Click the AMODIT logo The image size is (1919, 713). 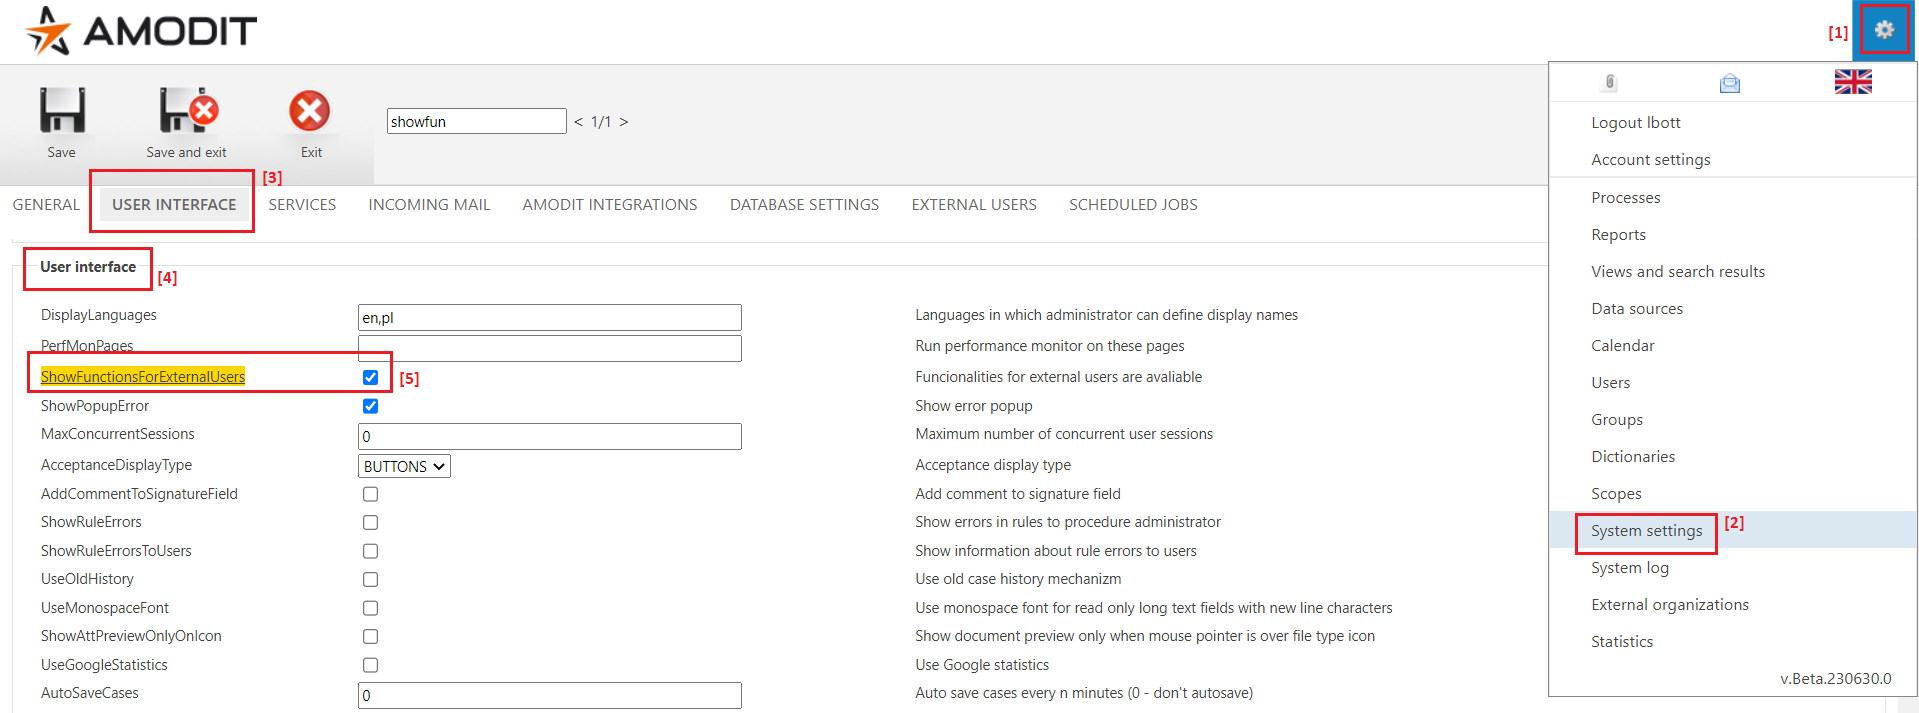[x=141, y=31]
